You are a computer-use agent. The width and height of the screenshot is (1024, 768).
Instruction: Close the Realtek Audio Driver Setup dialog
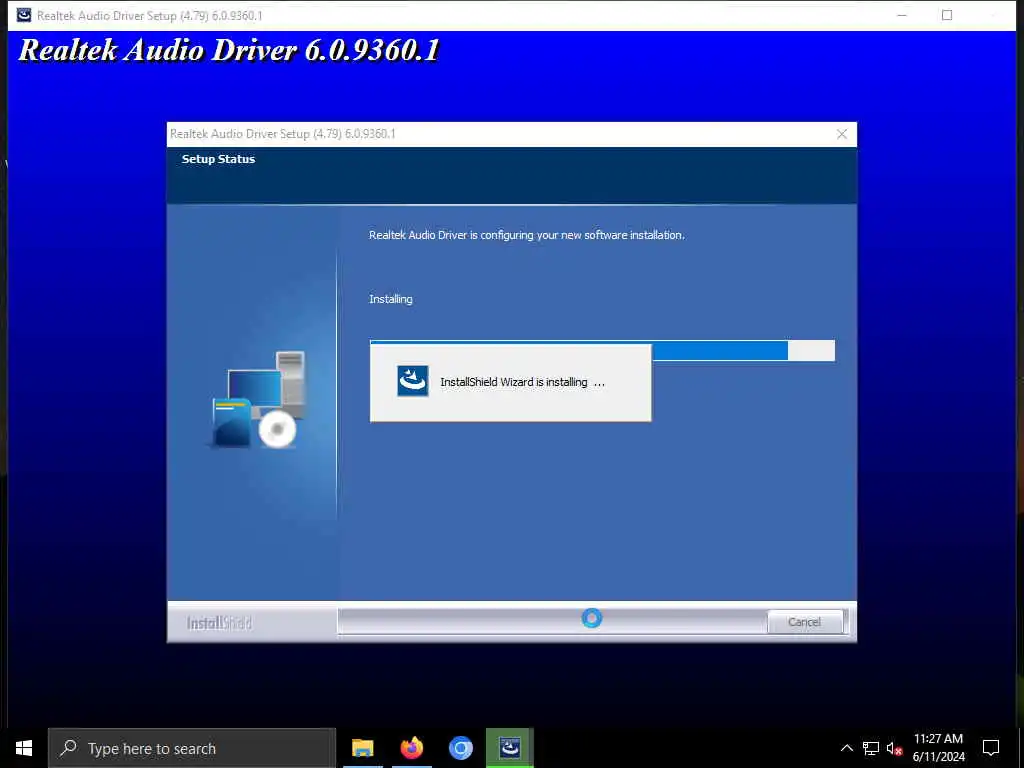[841, 134]
